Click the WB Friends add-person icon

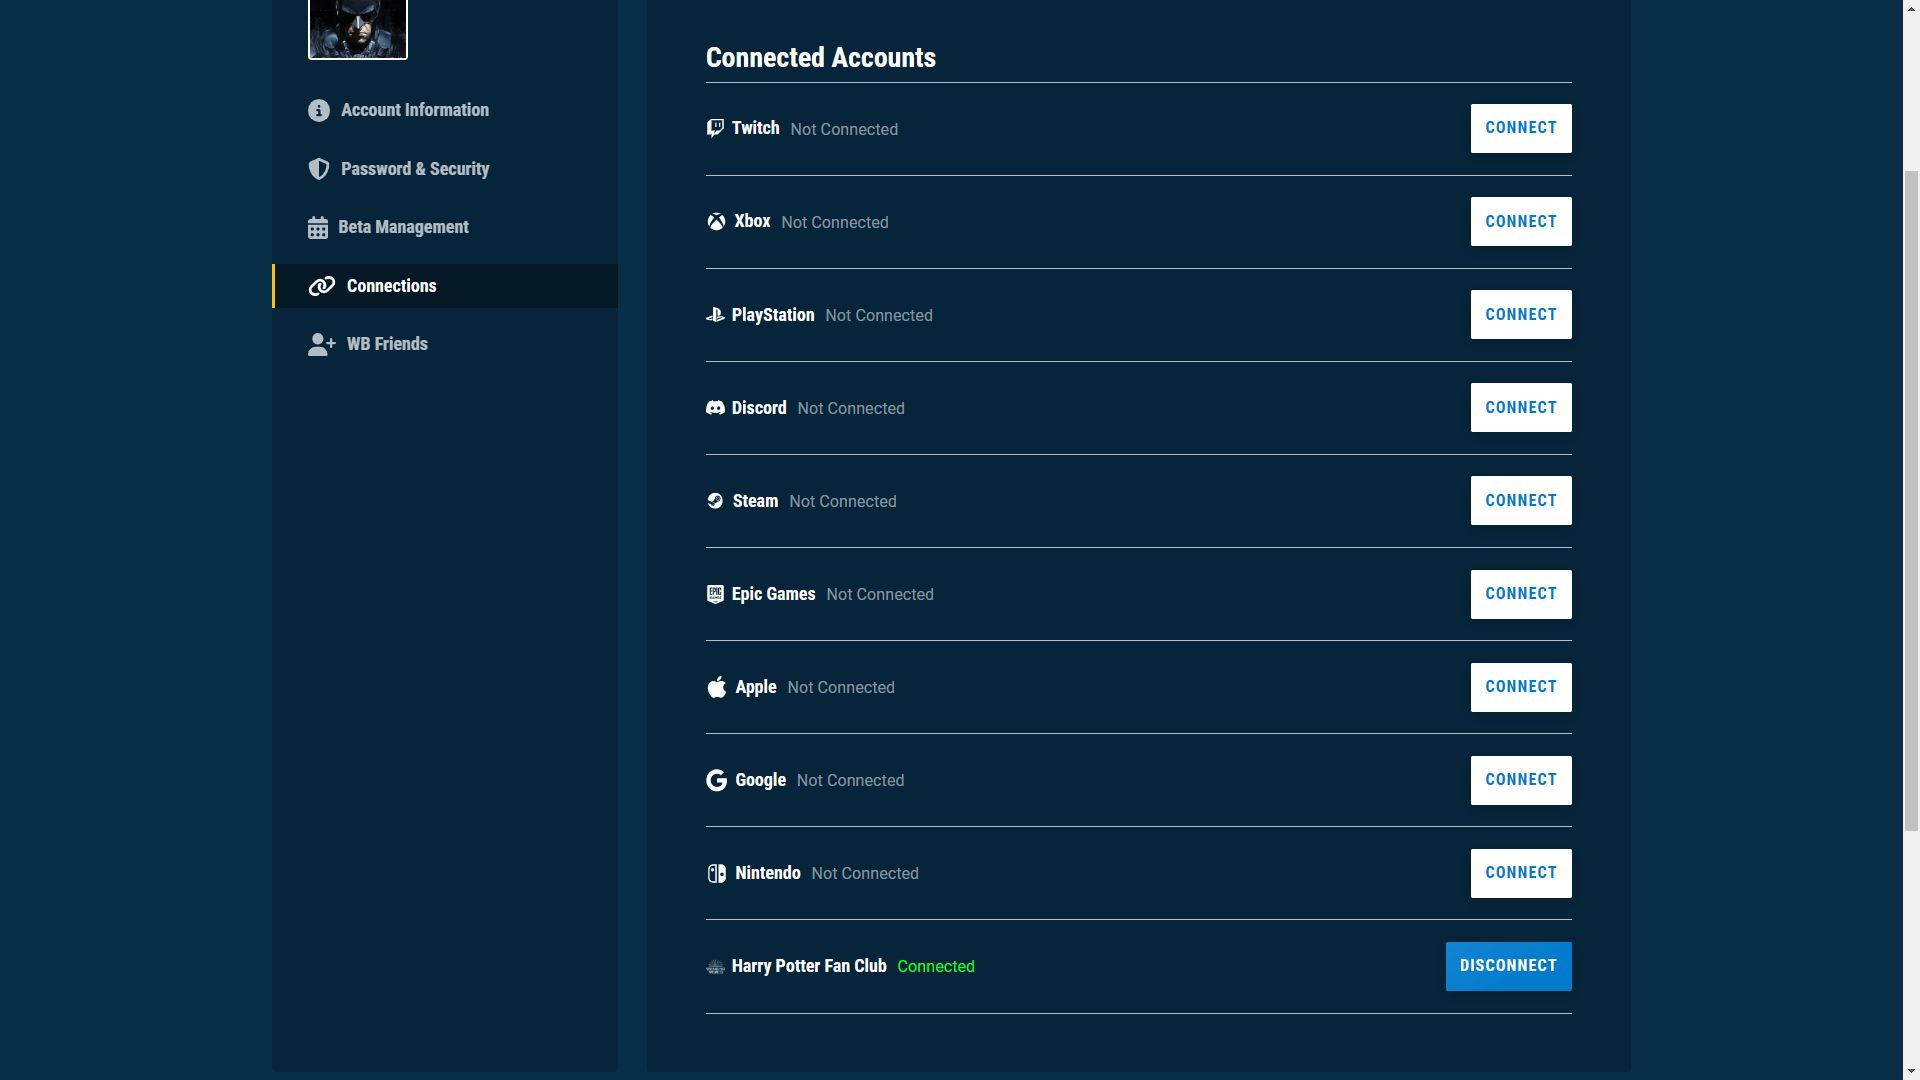point(322,344)
